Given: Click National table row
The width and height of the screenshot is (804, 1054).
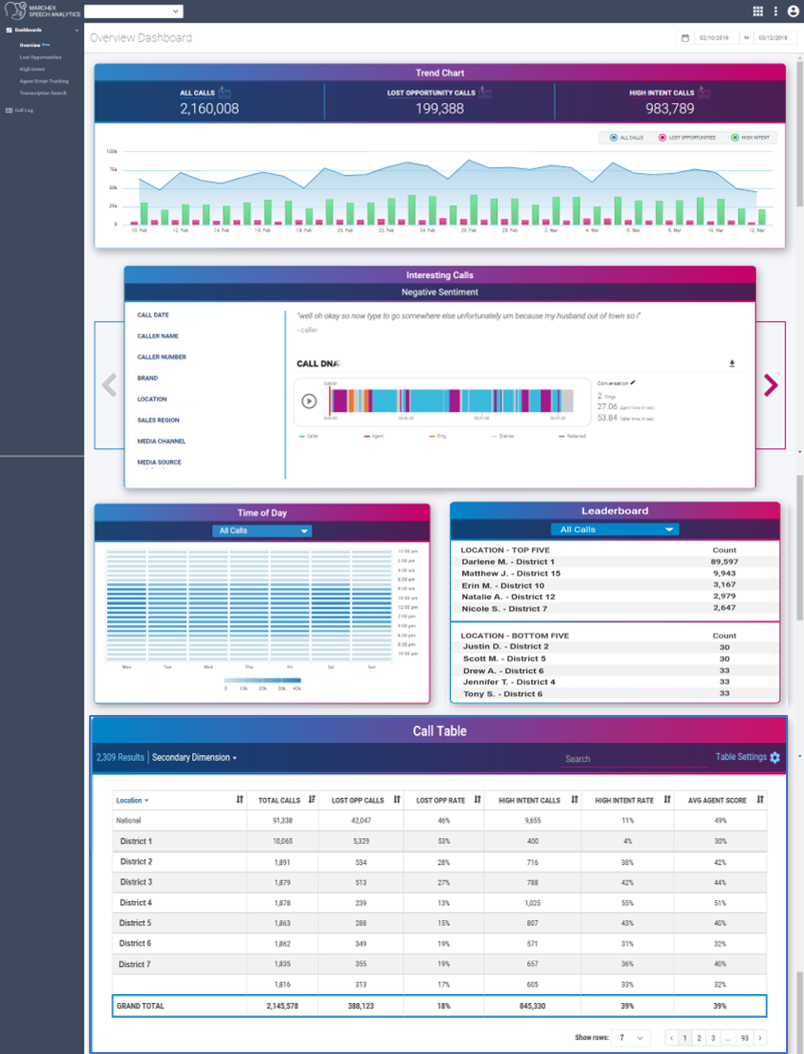Looking at the screenshot, I should (440, 820).
